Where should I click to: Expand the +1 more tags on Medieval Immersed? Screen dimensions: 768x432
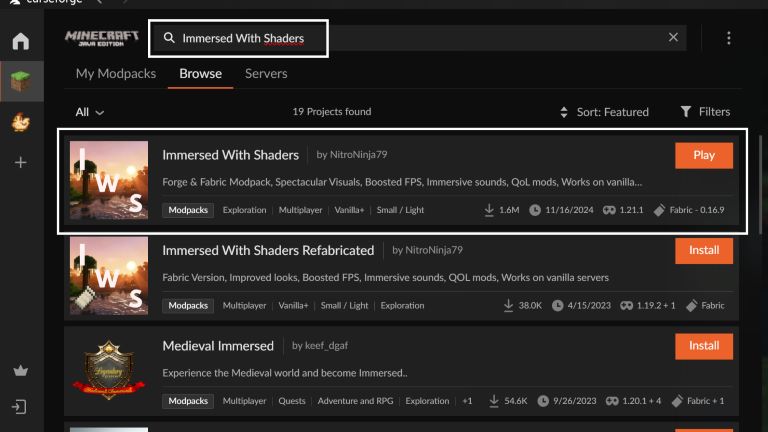tap(467, 401)
